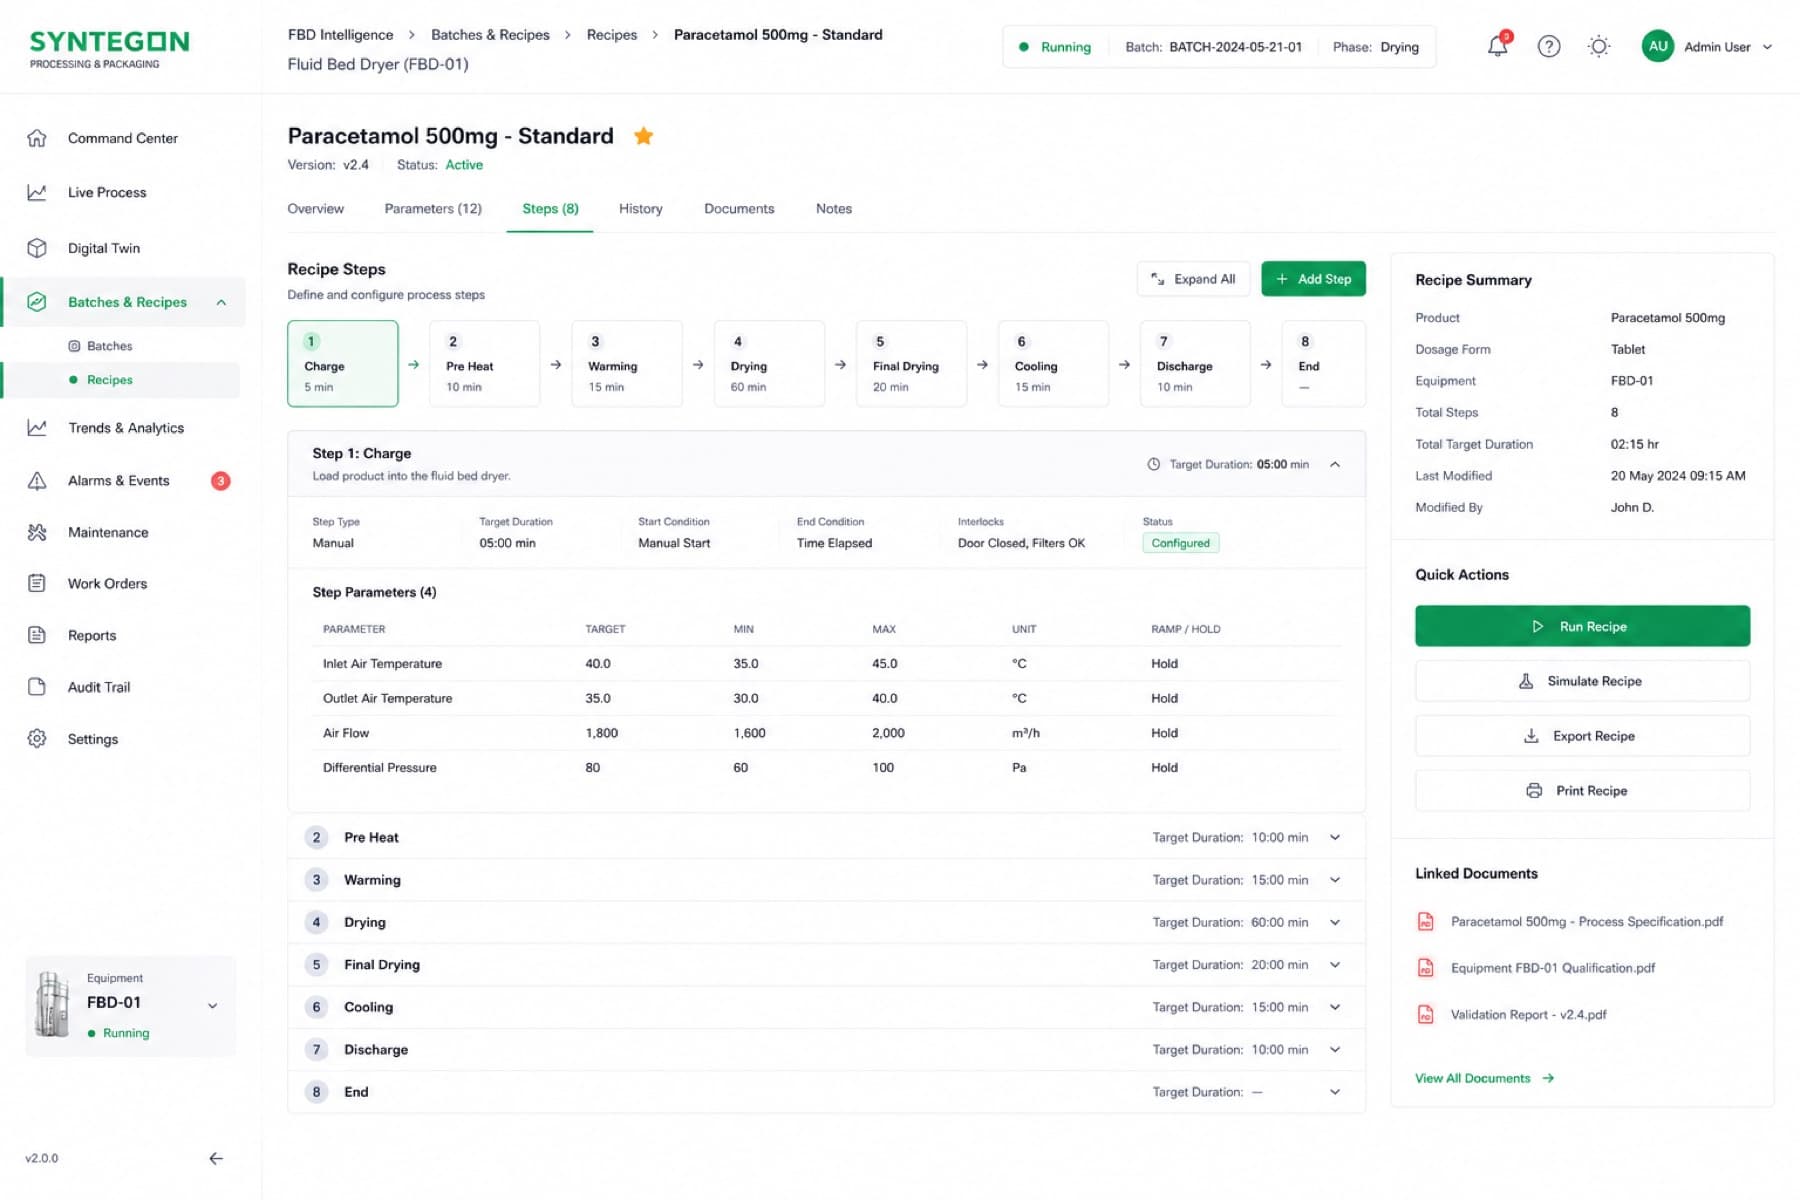Click the Alarms & Events warning icon
This screenshot has width=1800, height=1200.
(37, 481)
